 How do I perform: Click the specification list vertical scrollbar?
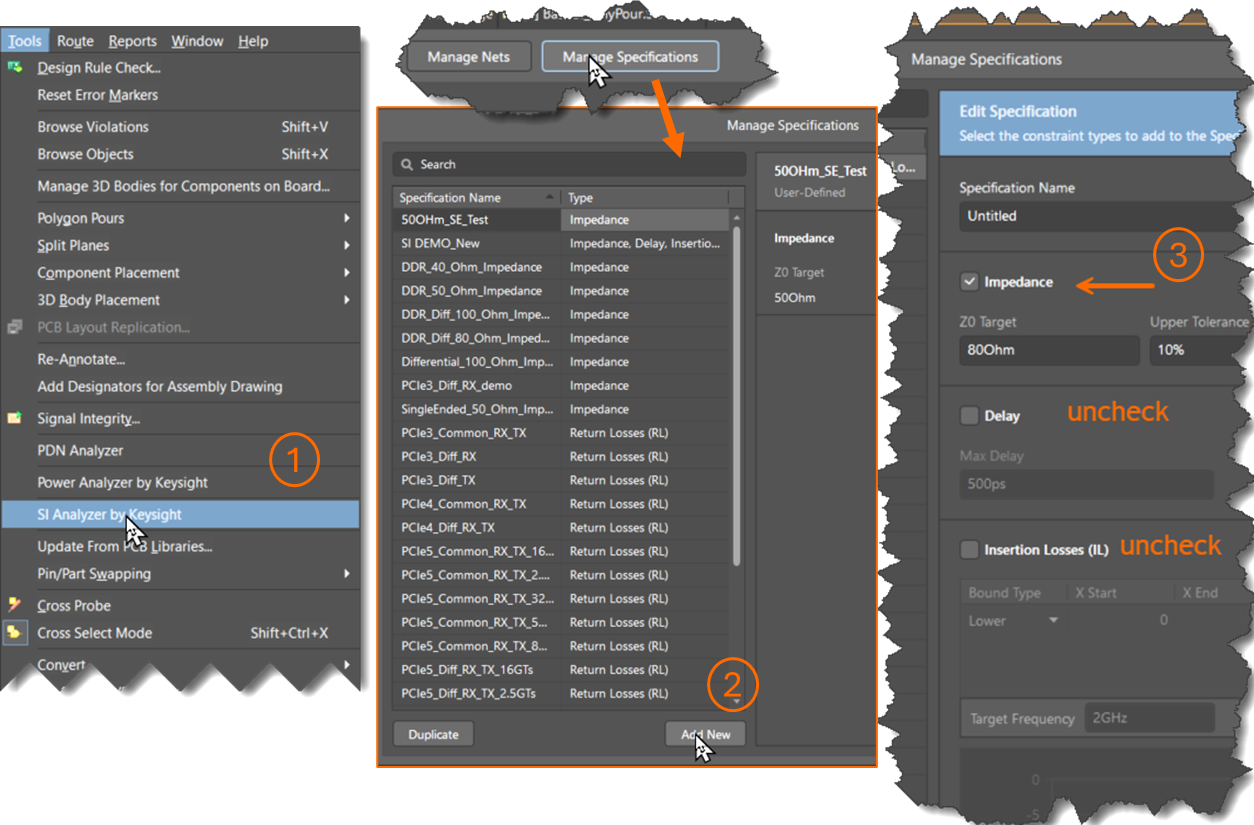click(x=737, y=395)
